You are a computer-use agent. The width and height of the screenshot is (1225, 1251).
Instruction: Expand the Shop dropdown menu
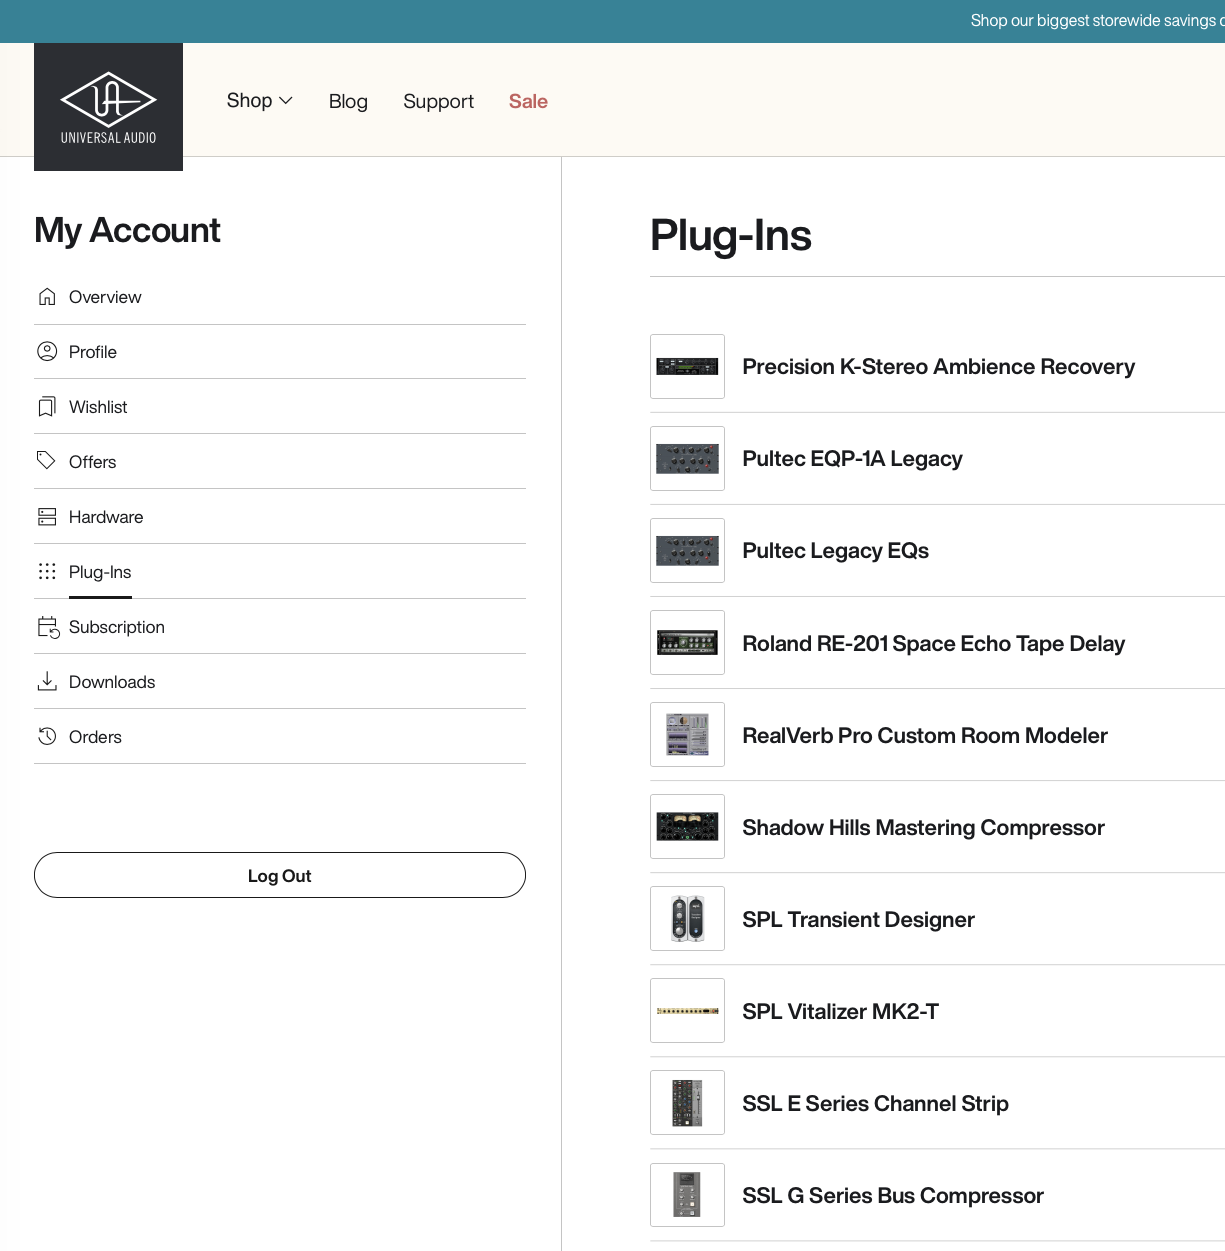259,101
